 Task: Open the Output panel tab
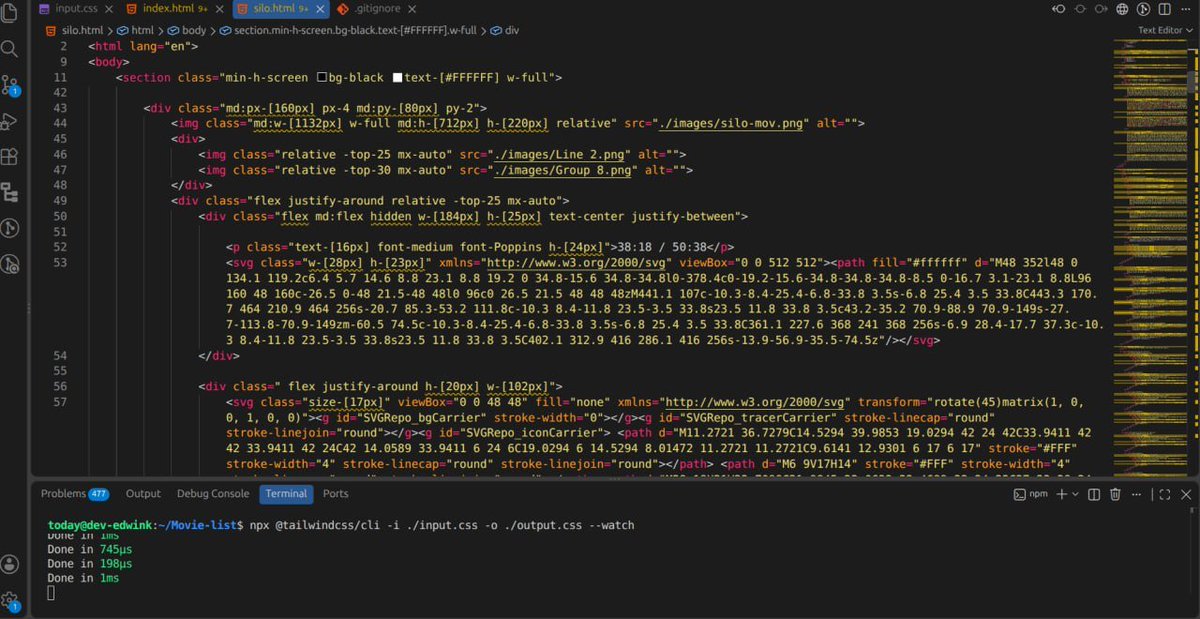[143, 494]
